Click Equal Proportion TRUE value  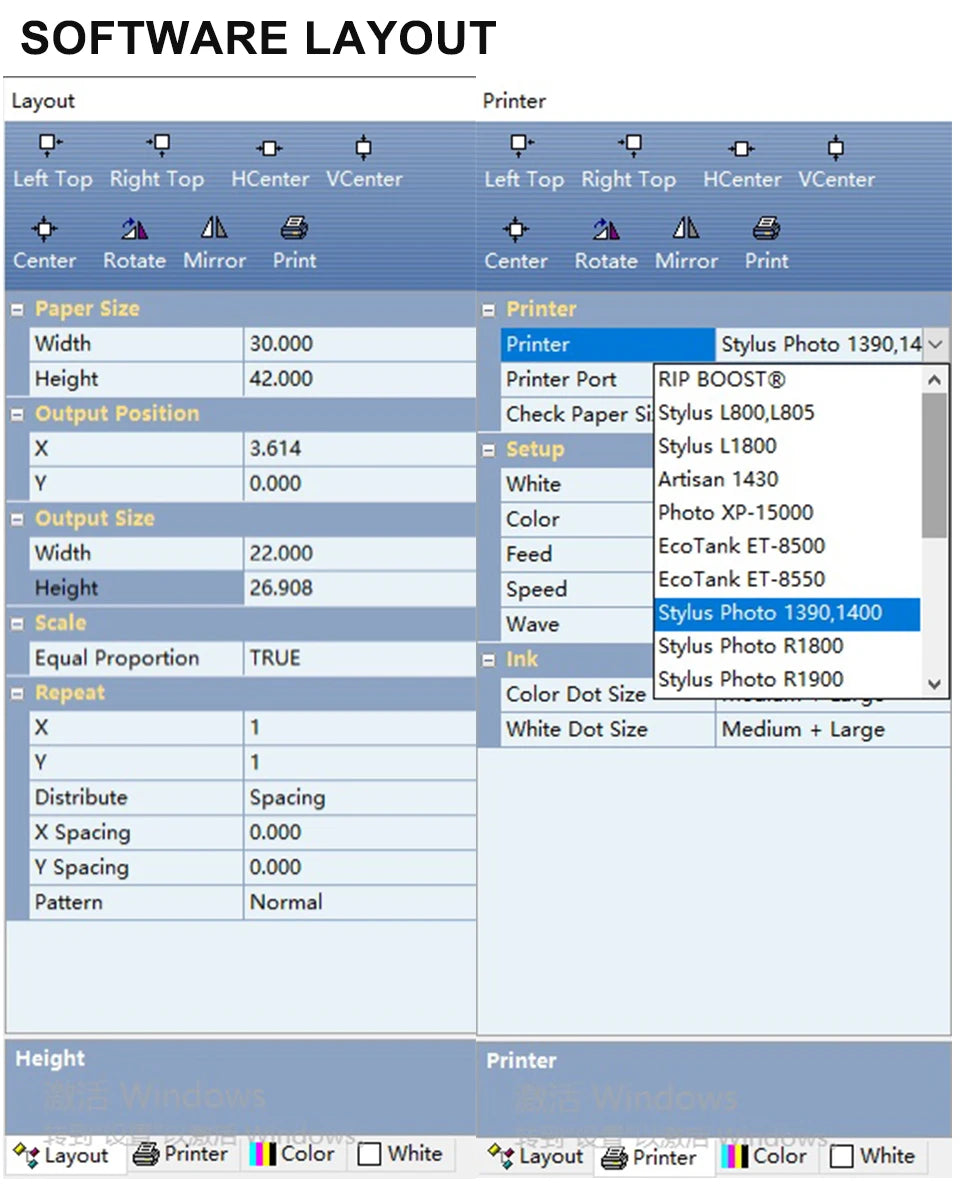[x=360, y=658]
